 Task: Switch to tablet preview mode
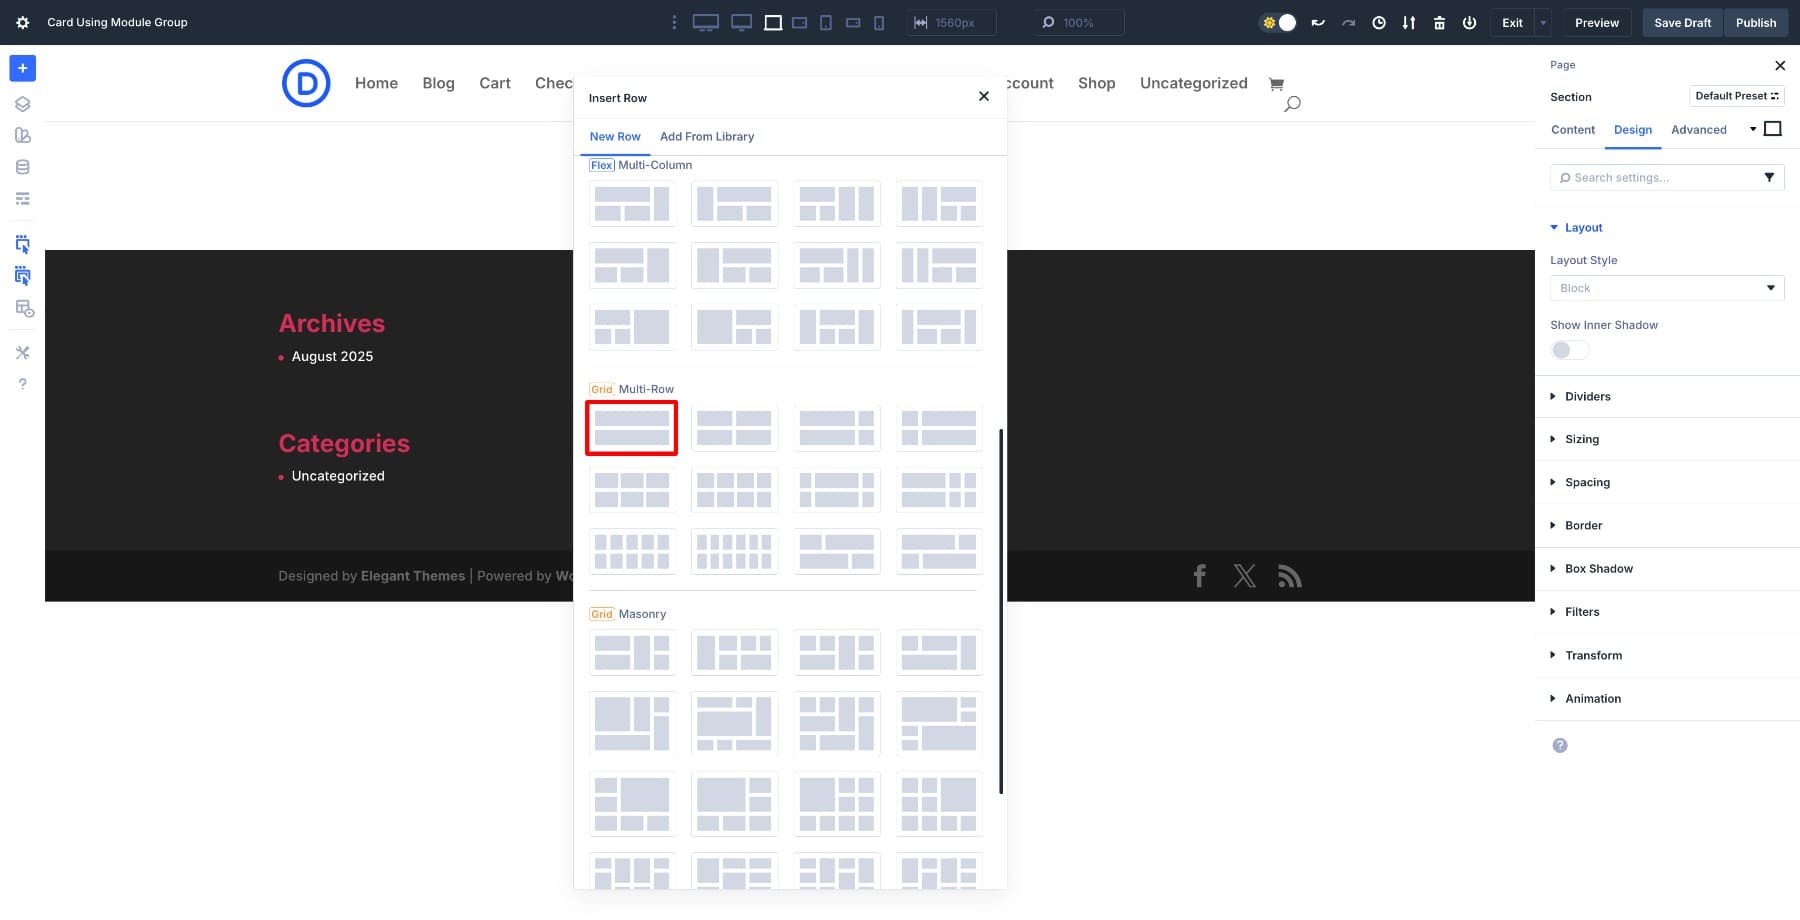click(826, 22)
